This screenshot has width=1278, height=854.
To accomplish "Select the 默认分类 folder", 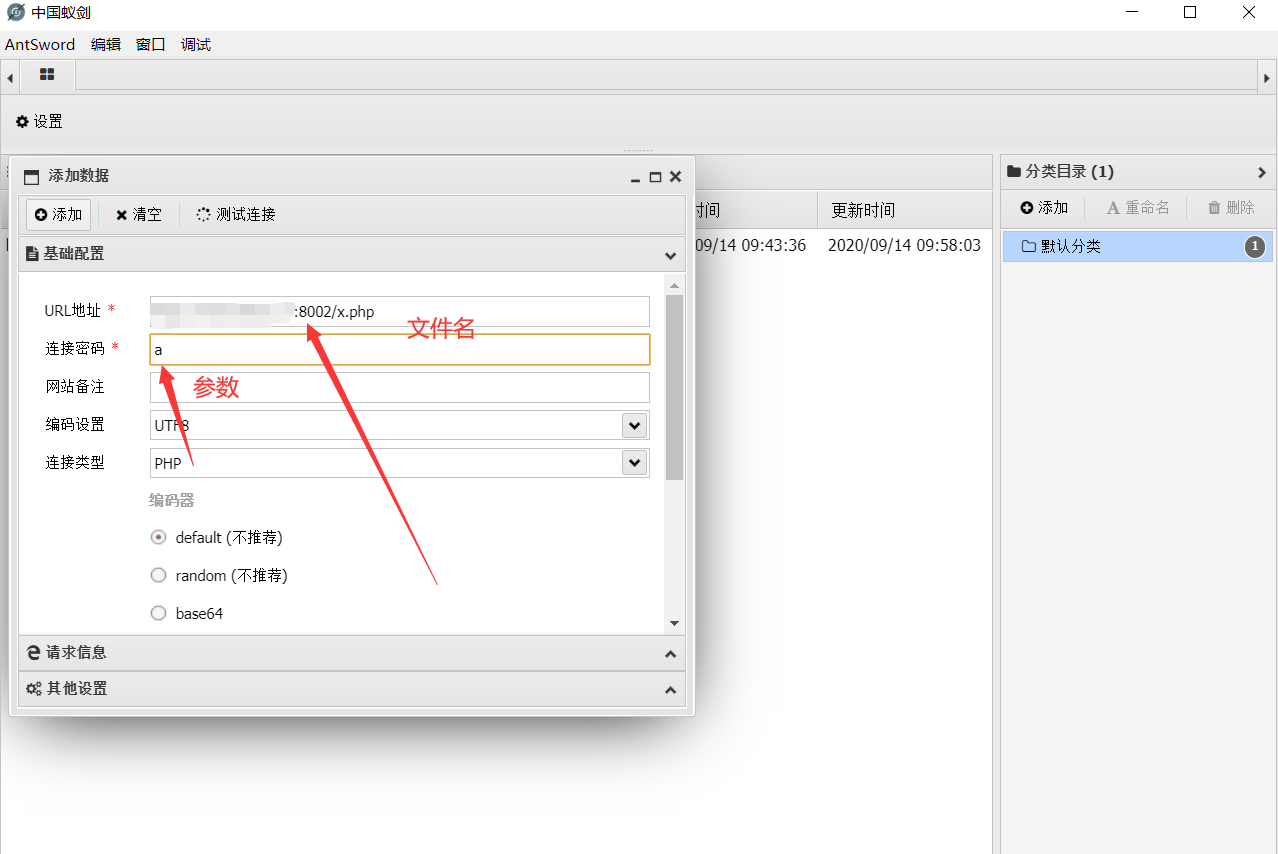I will (x=1138, y=246).
